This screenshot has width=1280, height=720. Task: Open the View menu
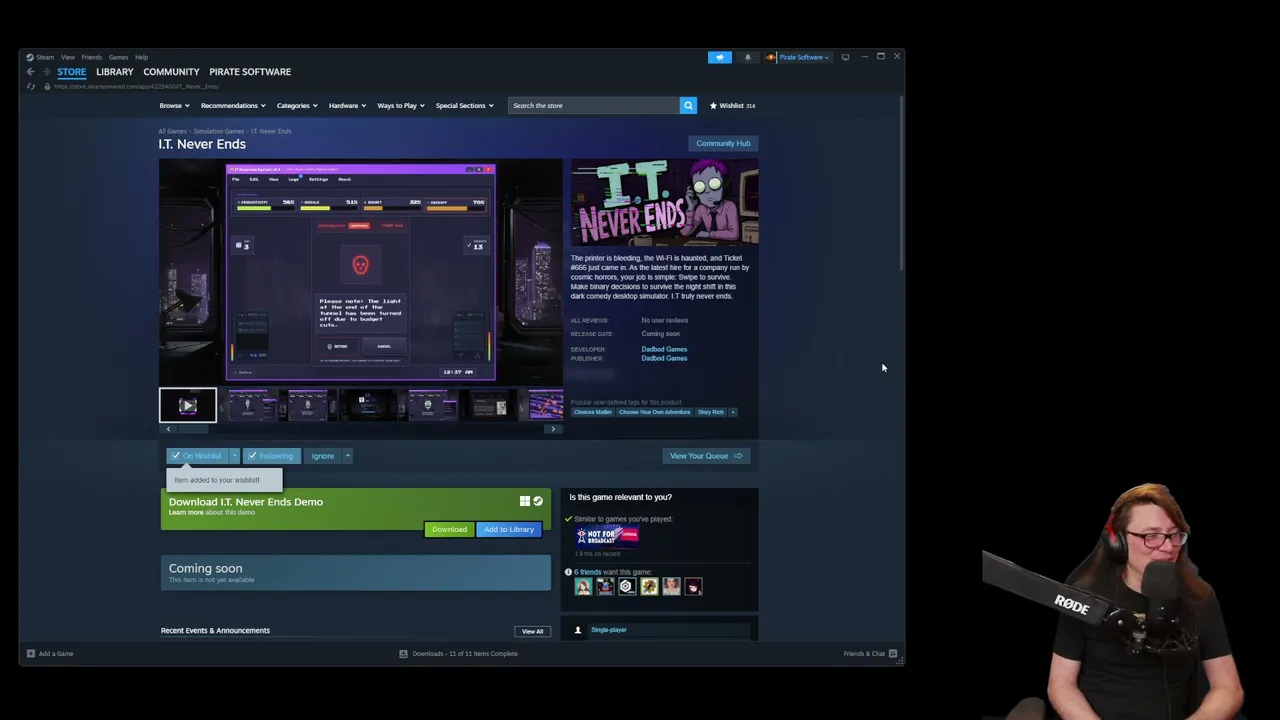click(x=68, y=57)
